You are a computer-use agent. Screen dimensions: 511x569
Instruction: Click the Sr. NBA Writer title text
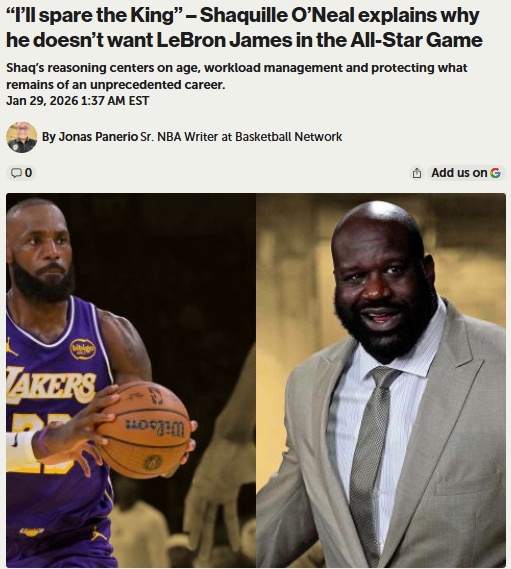point(181,137)
